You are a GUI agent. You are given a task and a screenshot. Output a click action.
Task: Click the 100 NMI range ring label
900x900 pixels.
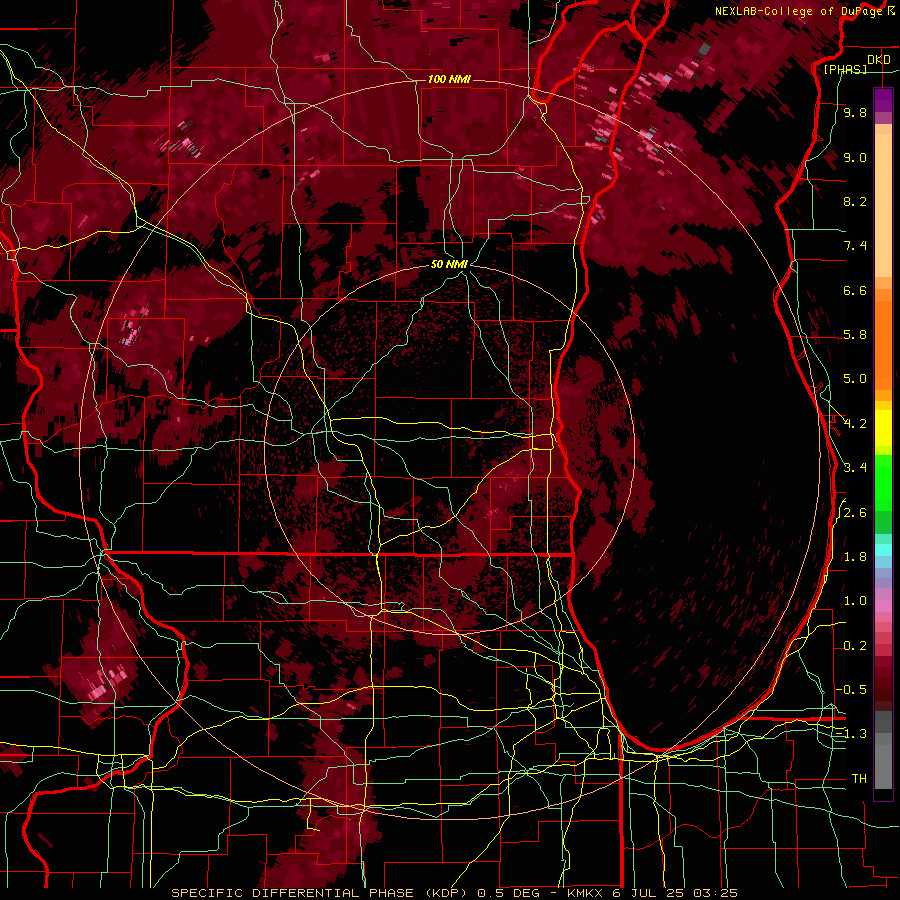point(449,79)
